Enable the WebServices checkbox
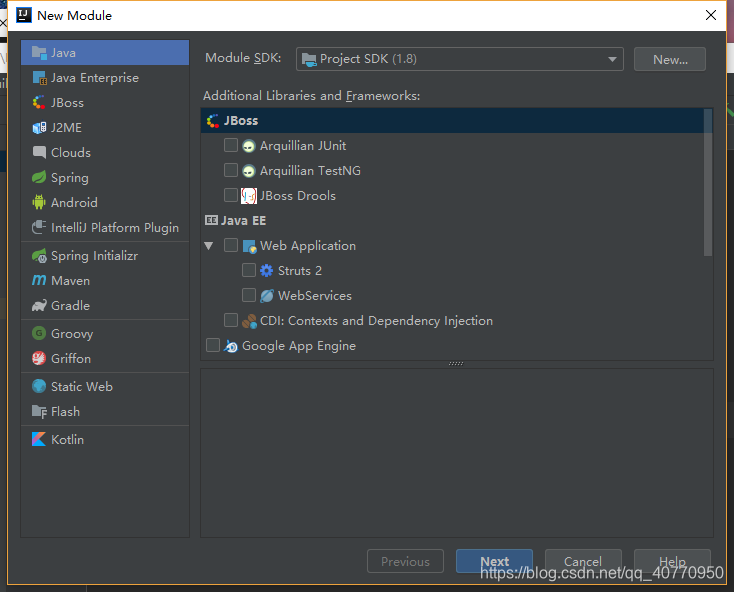The height and width of the screenshot is (592, 734). coord(249,295)
